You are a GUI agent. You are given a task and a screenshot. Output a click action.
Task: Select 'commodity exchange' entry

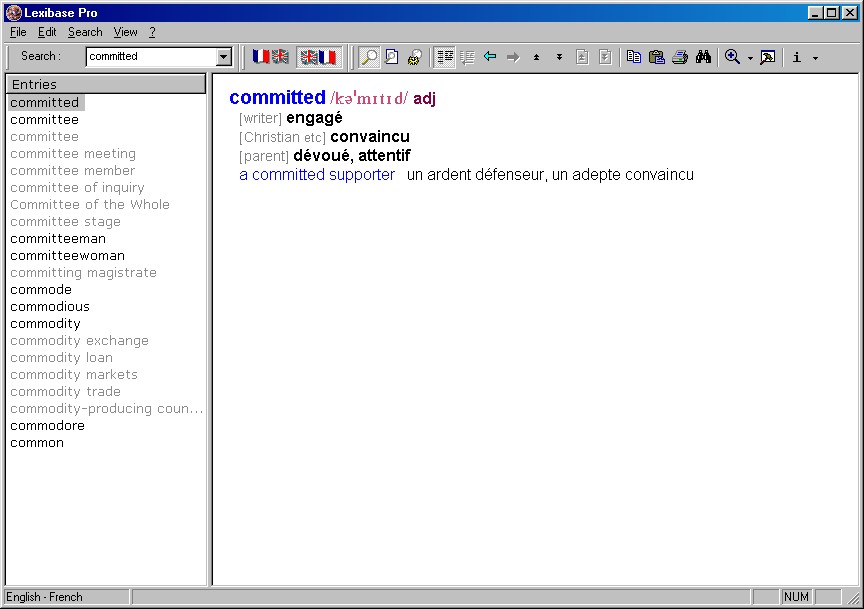click(79, 341)
